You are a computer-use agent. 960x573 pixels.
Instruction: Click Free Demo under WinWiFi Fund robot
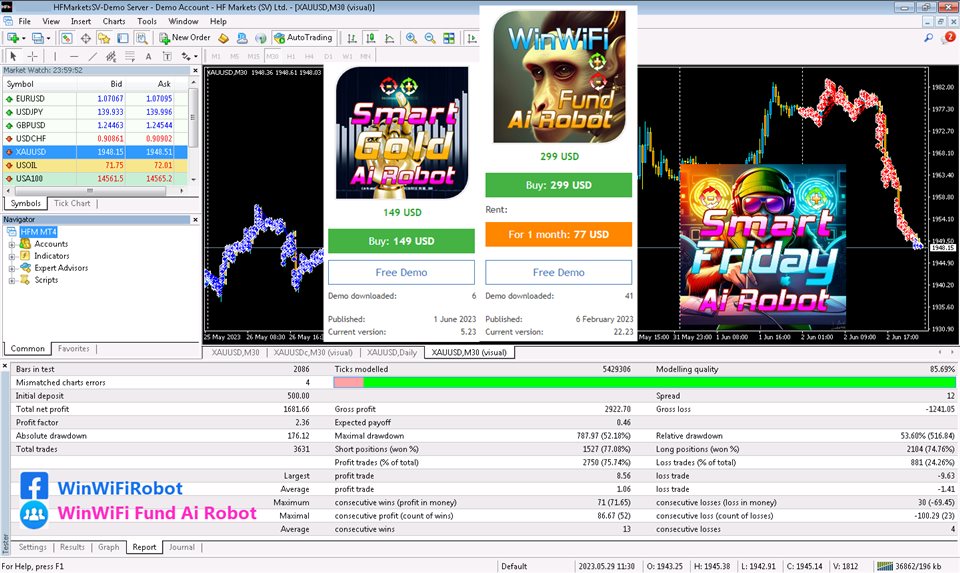pos(558,272)
